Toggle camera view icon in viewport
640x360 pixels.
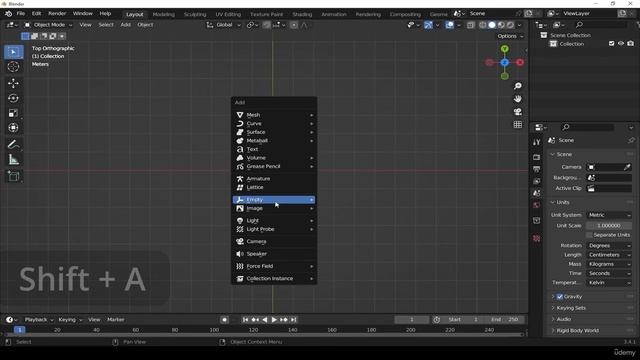(x=518, y=112)
